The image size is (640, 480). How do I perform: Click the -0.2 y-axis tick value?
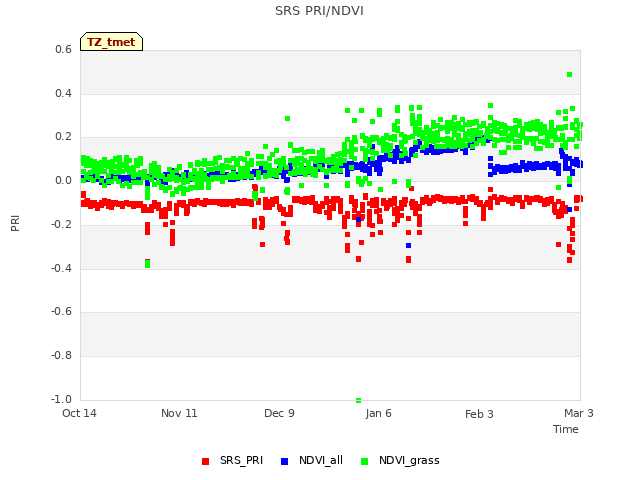coord(61,224)
